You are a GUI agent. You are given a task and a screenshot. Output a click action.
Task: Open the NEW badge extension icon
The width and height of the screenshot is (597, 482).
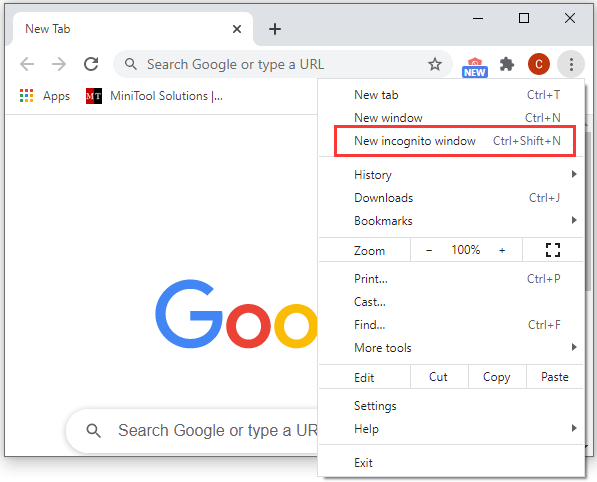(475, 67)
